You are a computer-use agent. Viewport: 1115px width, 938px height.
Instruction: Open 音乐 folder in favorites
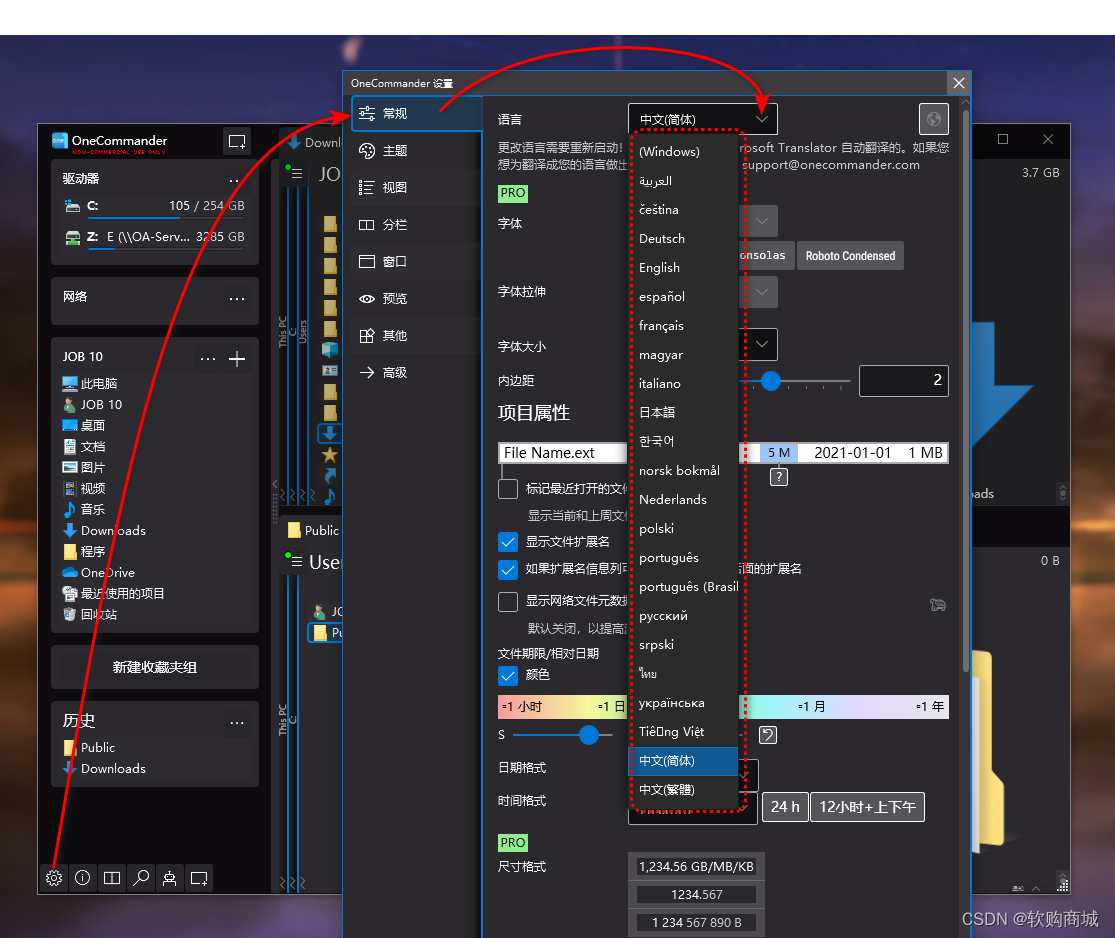click(x=84, y=509)
